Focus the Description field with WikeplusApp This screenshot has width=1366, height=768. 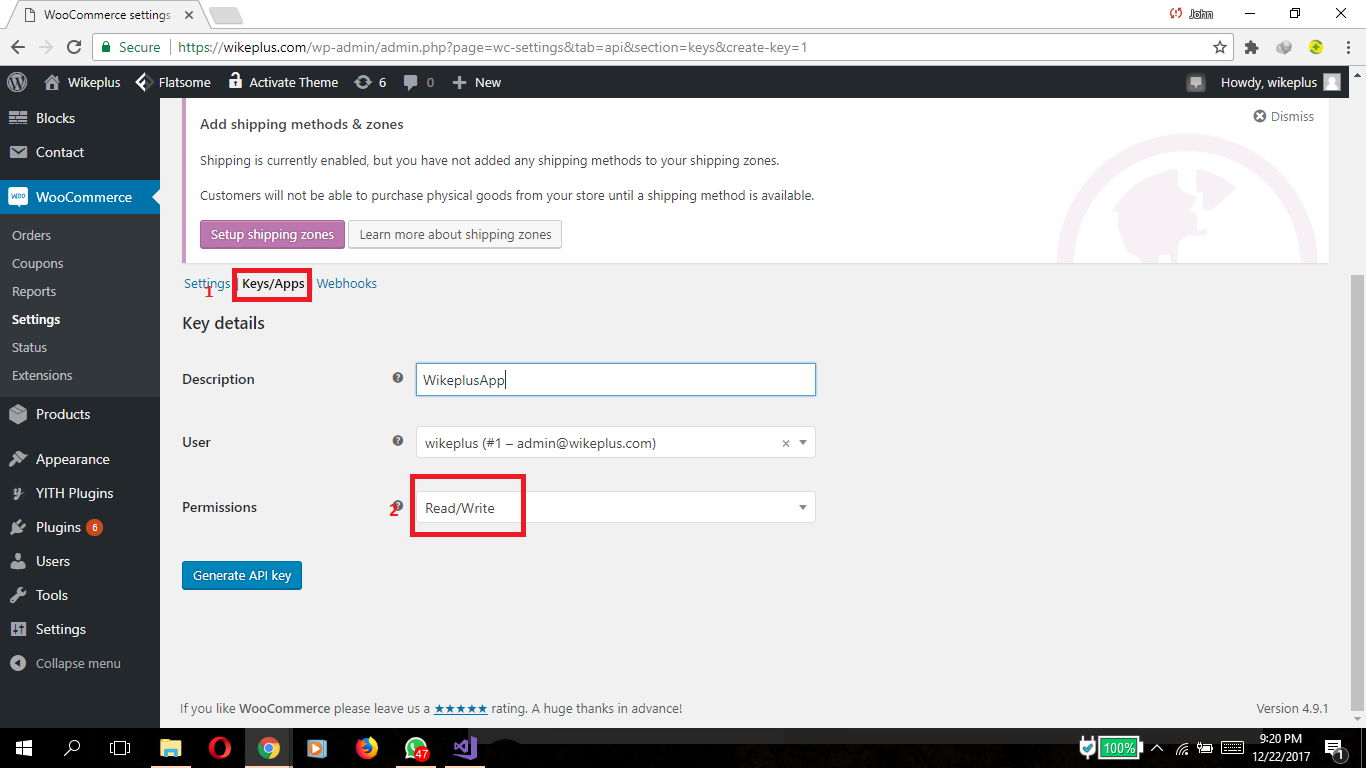pos(615,379)
